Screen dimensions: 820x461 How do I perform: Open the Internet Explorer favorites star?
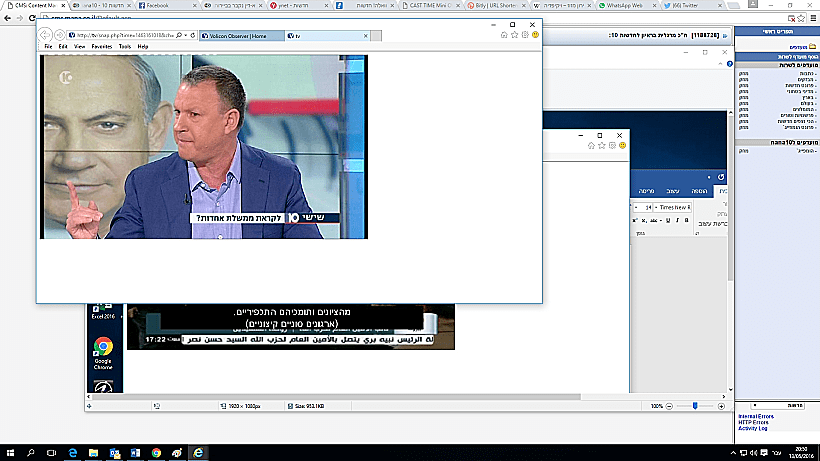point(515,35)
